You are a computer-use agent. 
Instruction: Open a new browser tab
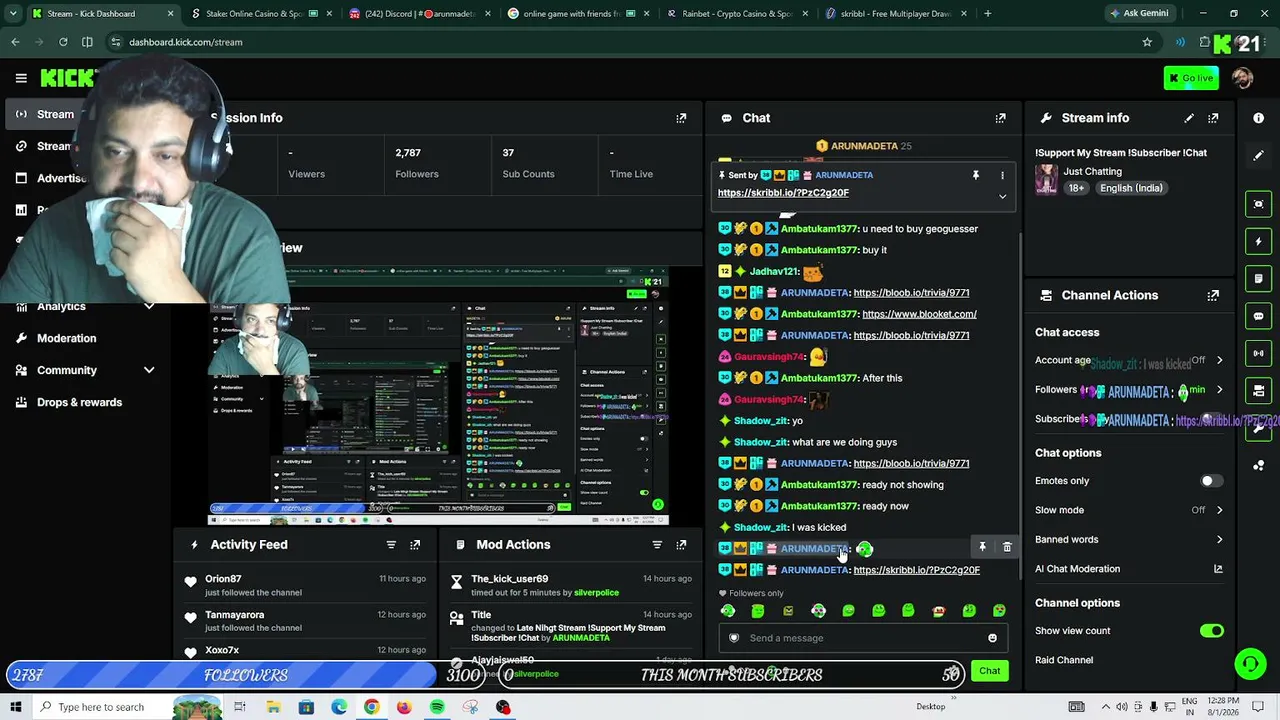tap(987, 14)
